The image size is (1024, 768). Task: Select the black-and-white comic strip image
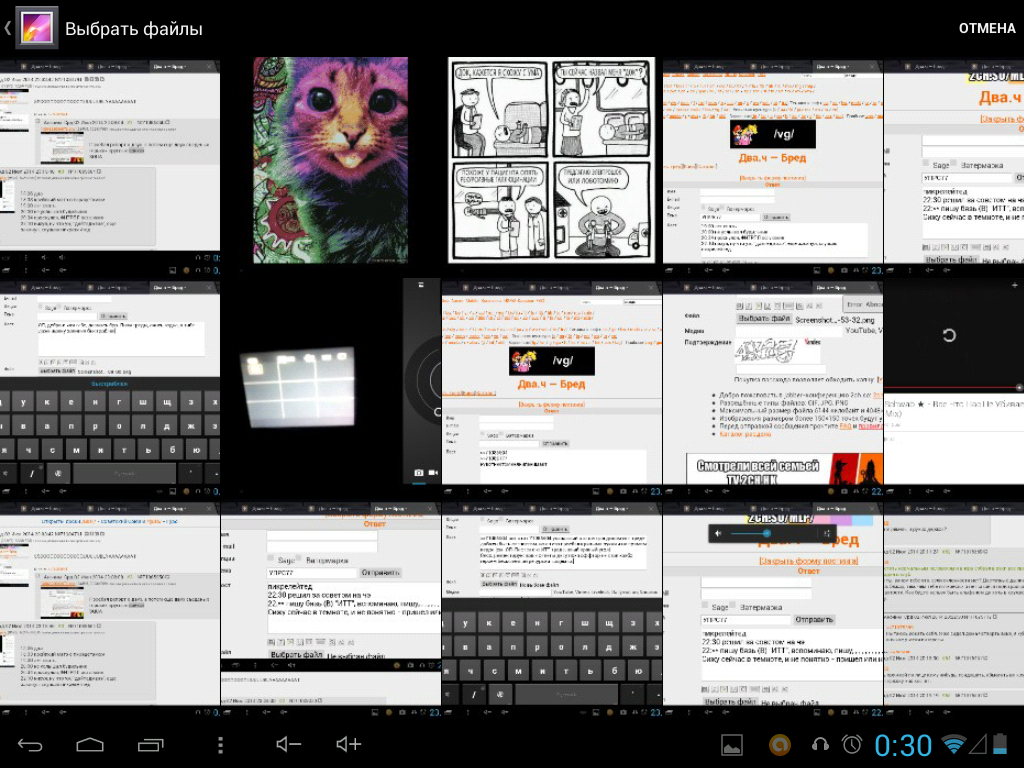[x=551, y=160]
